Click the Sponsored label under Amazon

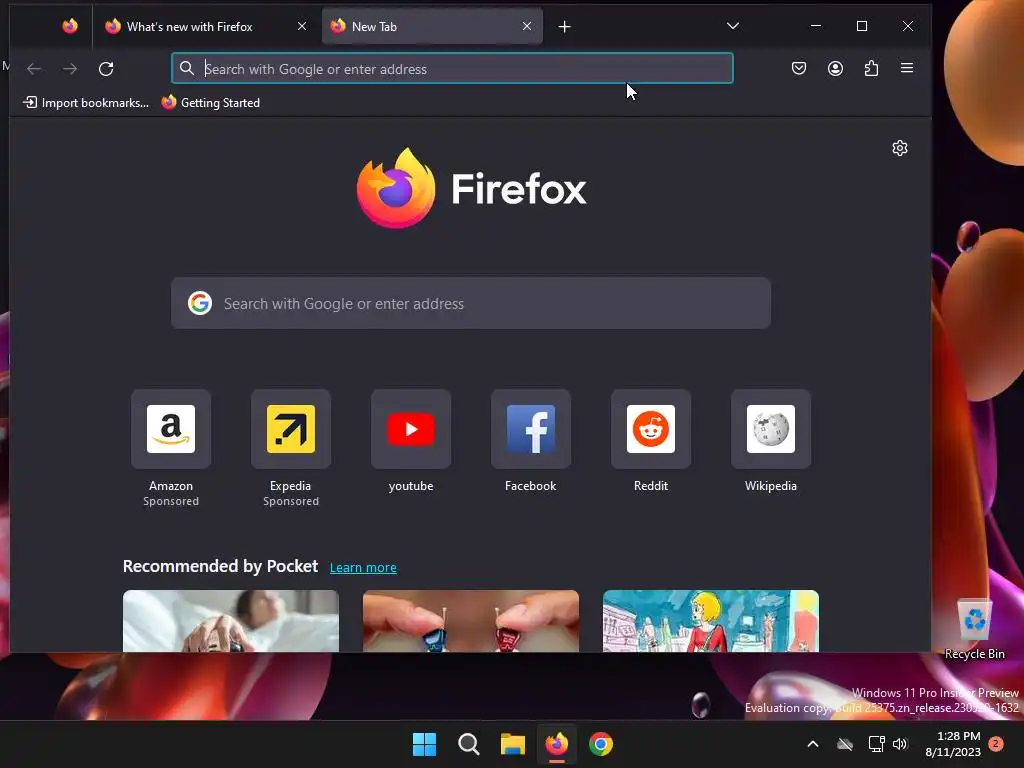click(x=171, y=502)
